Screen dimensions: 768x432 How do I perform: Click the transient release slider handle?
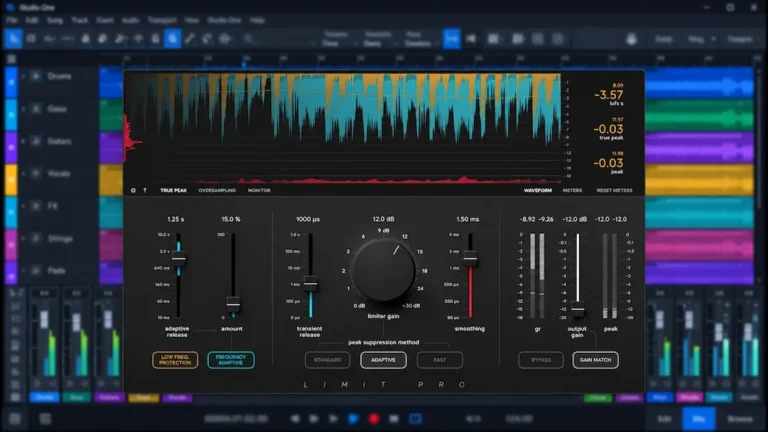[x=310, y=283]
